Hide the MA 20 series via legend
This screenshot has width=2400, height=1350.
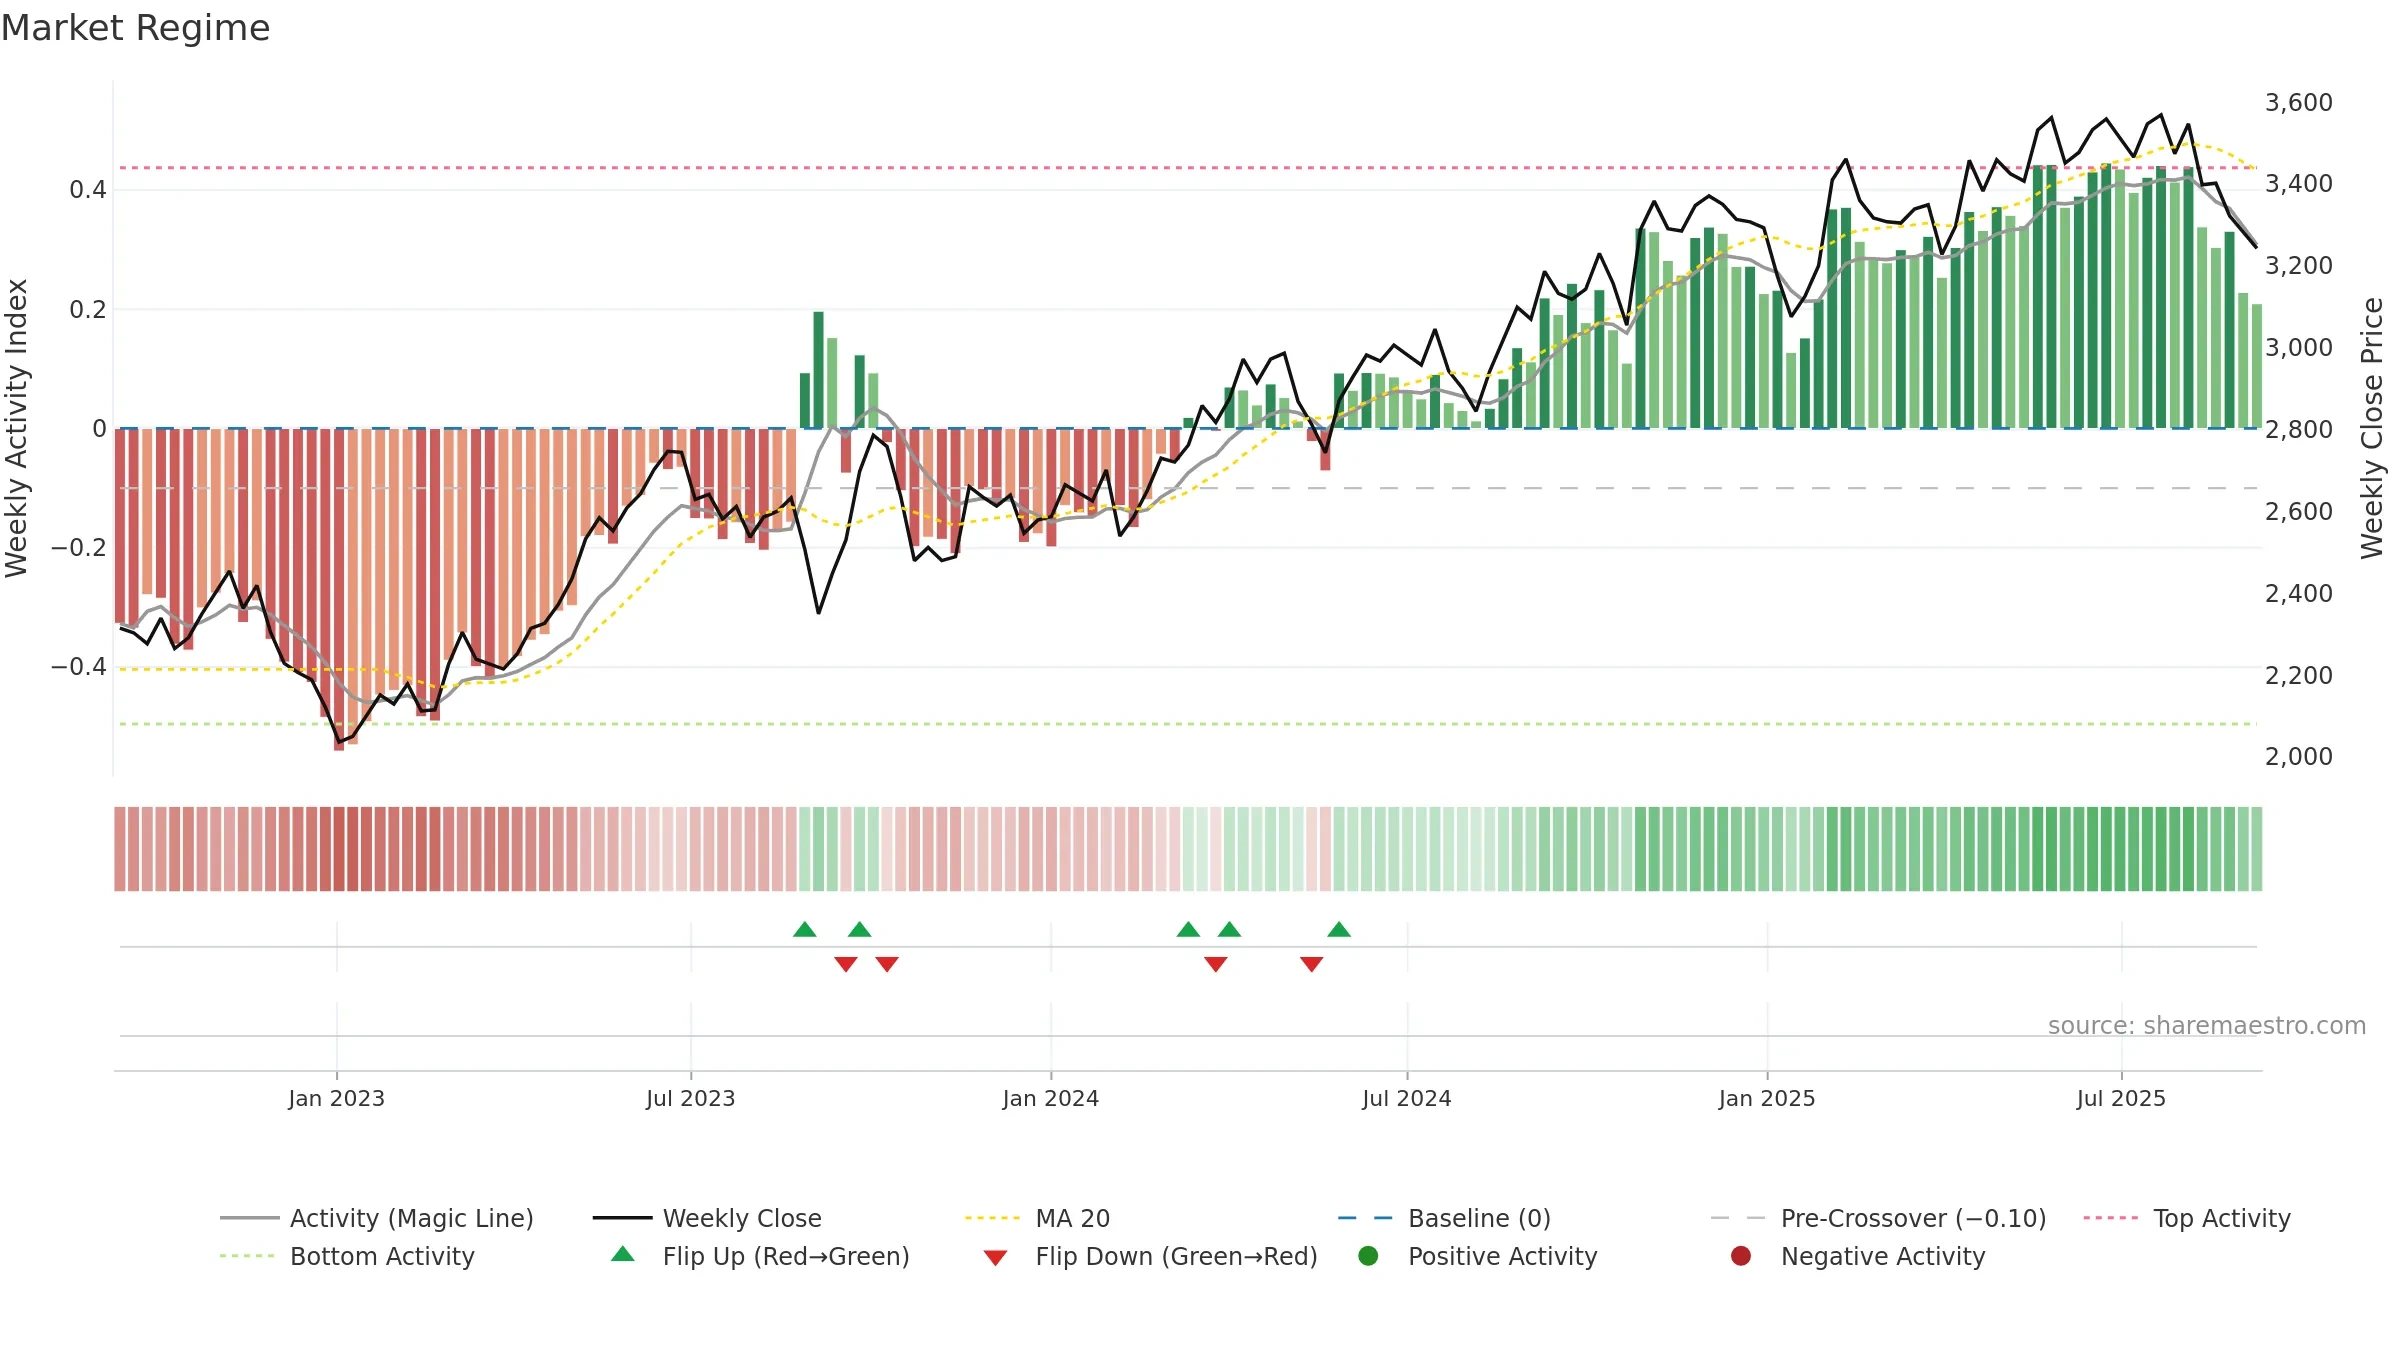1038,1218
